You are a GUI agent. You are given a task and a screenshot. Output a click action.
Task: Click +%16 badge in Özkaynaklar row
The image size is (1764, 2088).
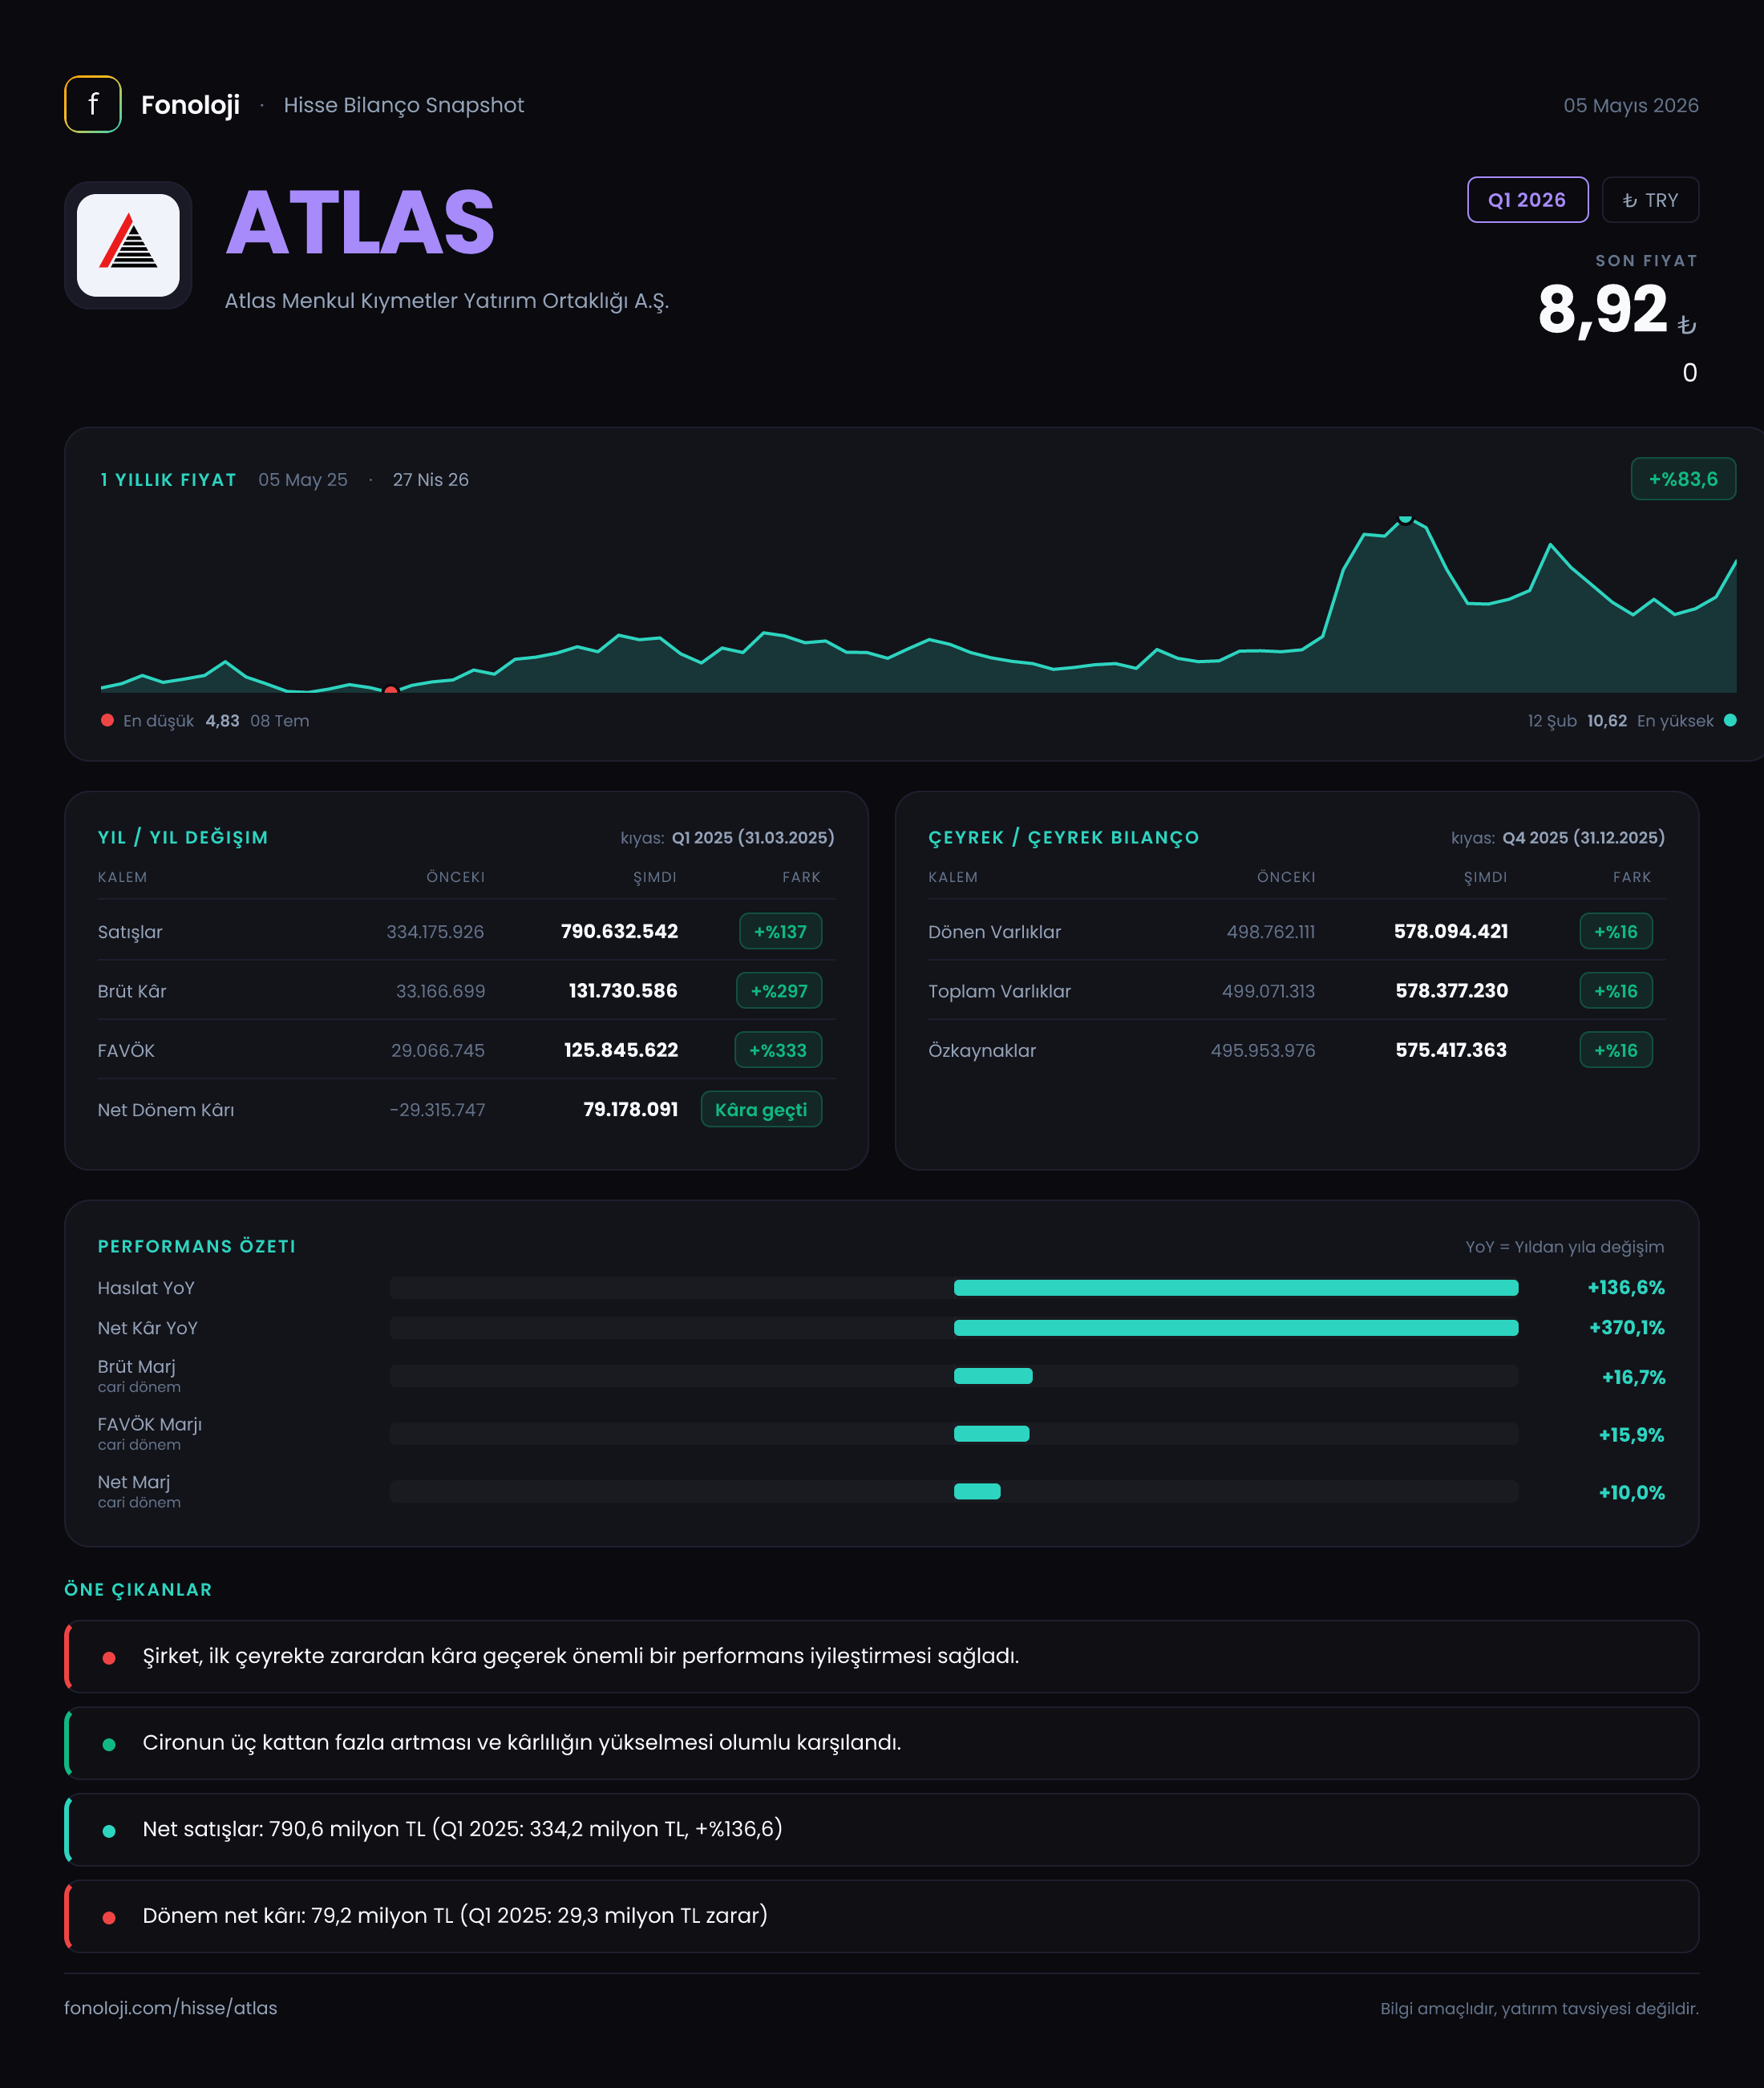1616,1050
